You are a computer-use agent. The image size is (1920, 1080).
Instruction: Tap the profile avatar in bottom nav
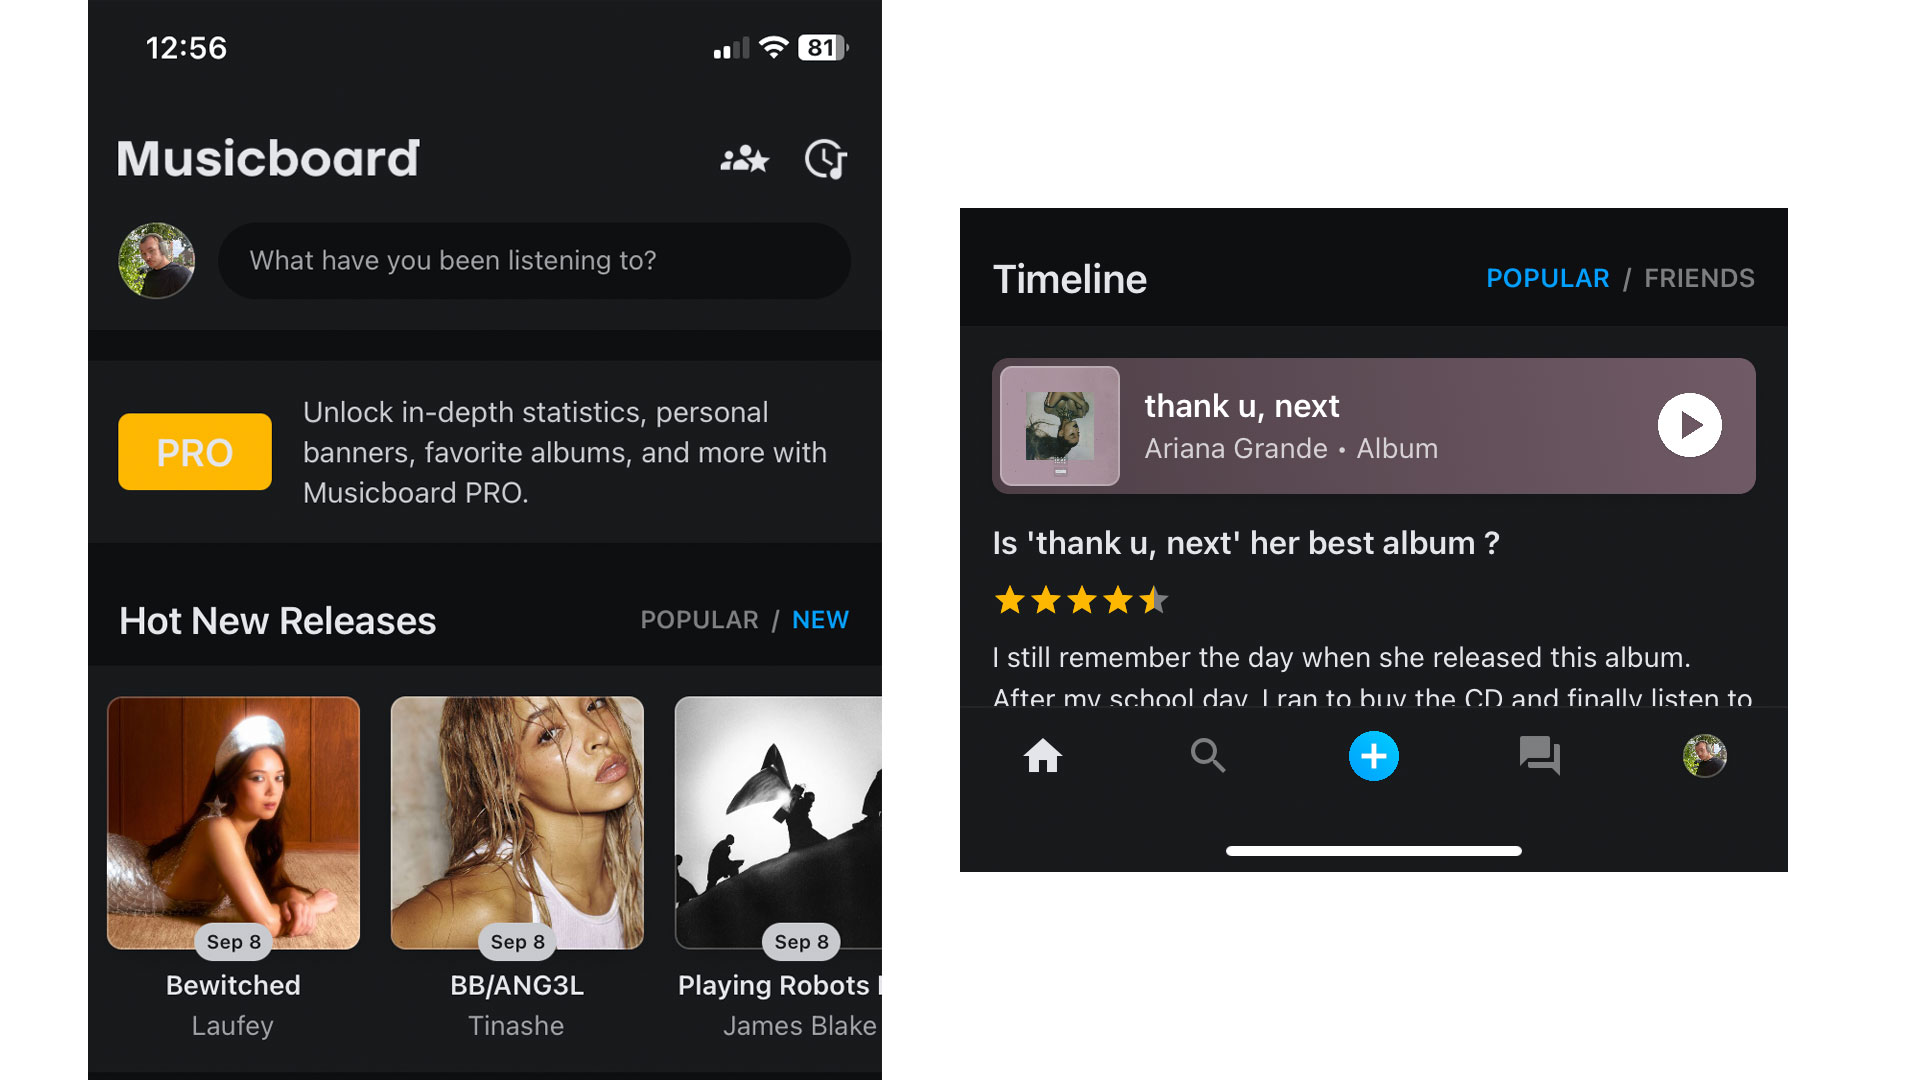pos(1702,756)
